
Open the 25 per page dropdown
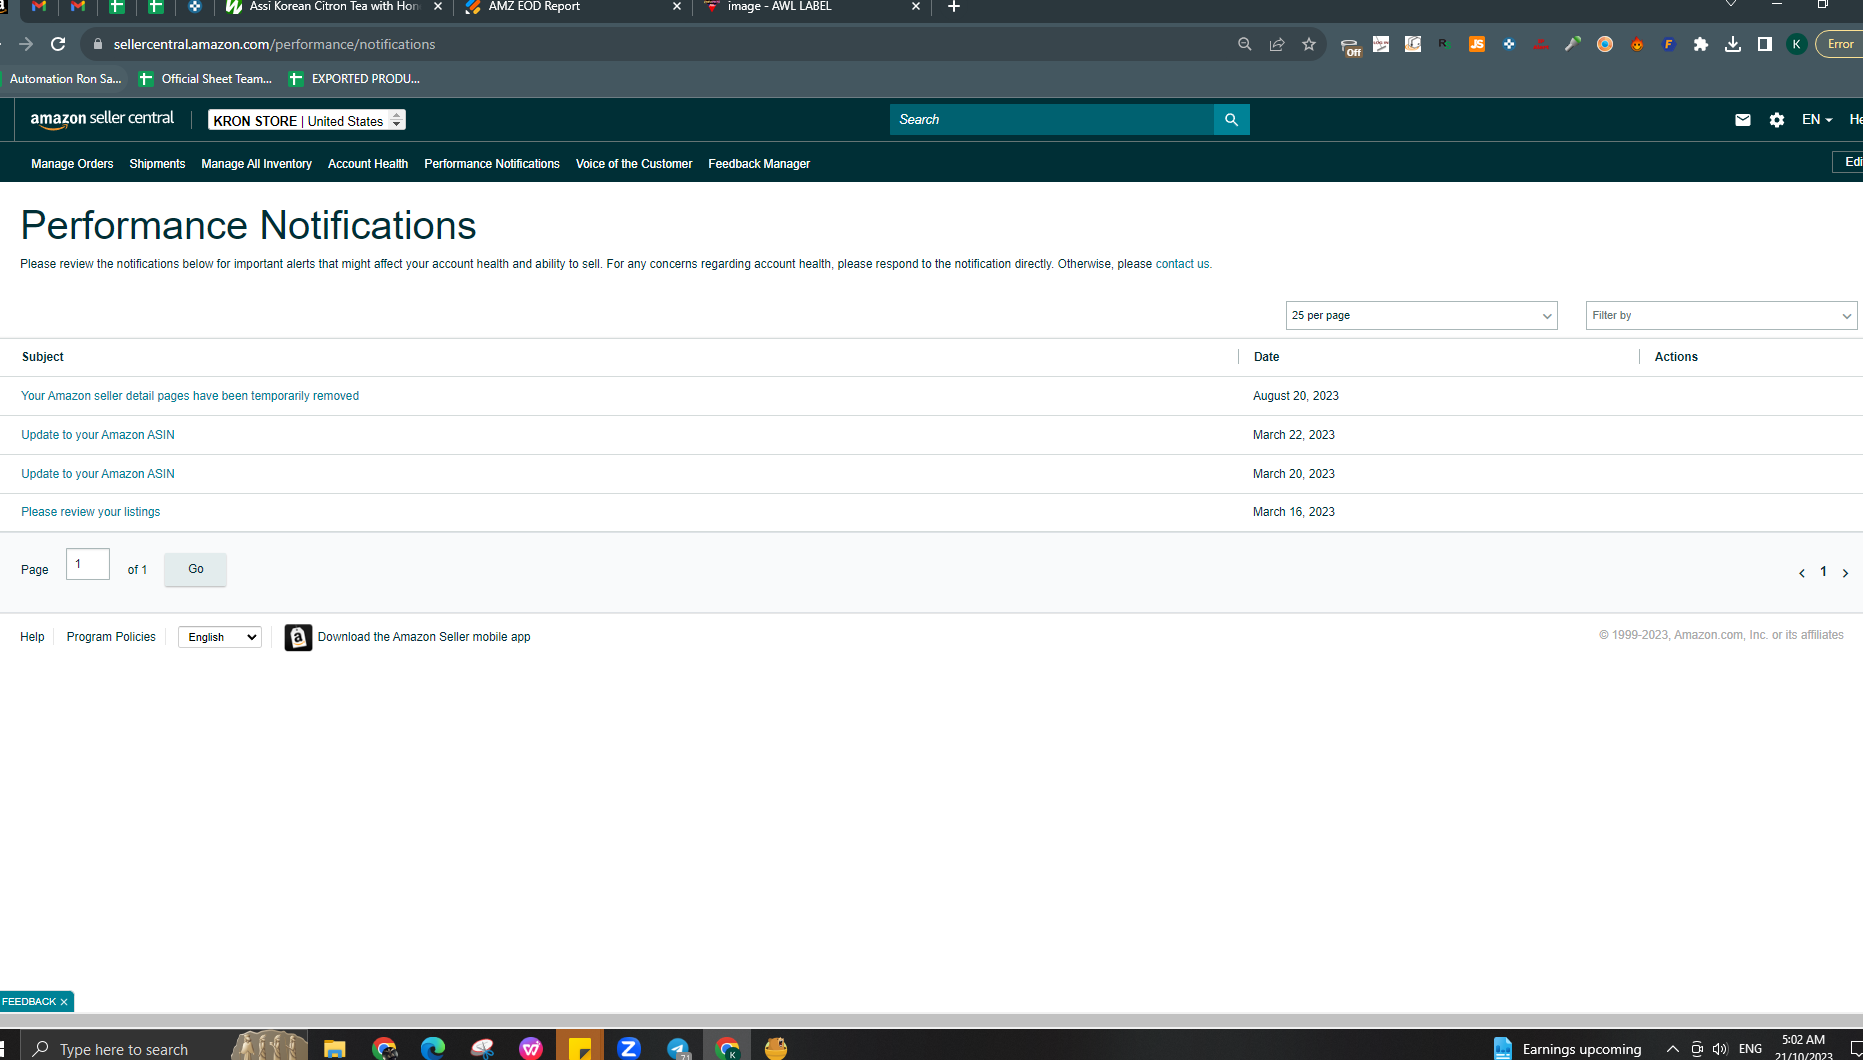1421,316
